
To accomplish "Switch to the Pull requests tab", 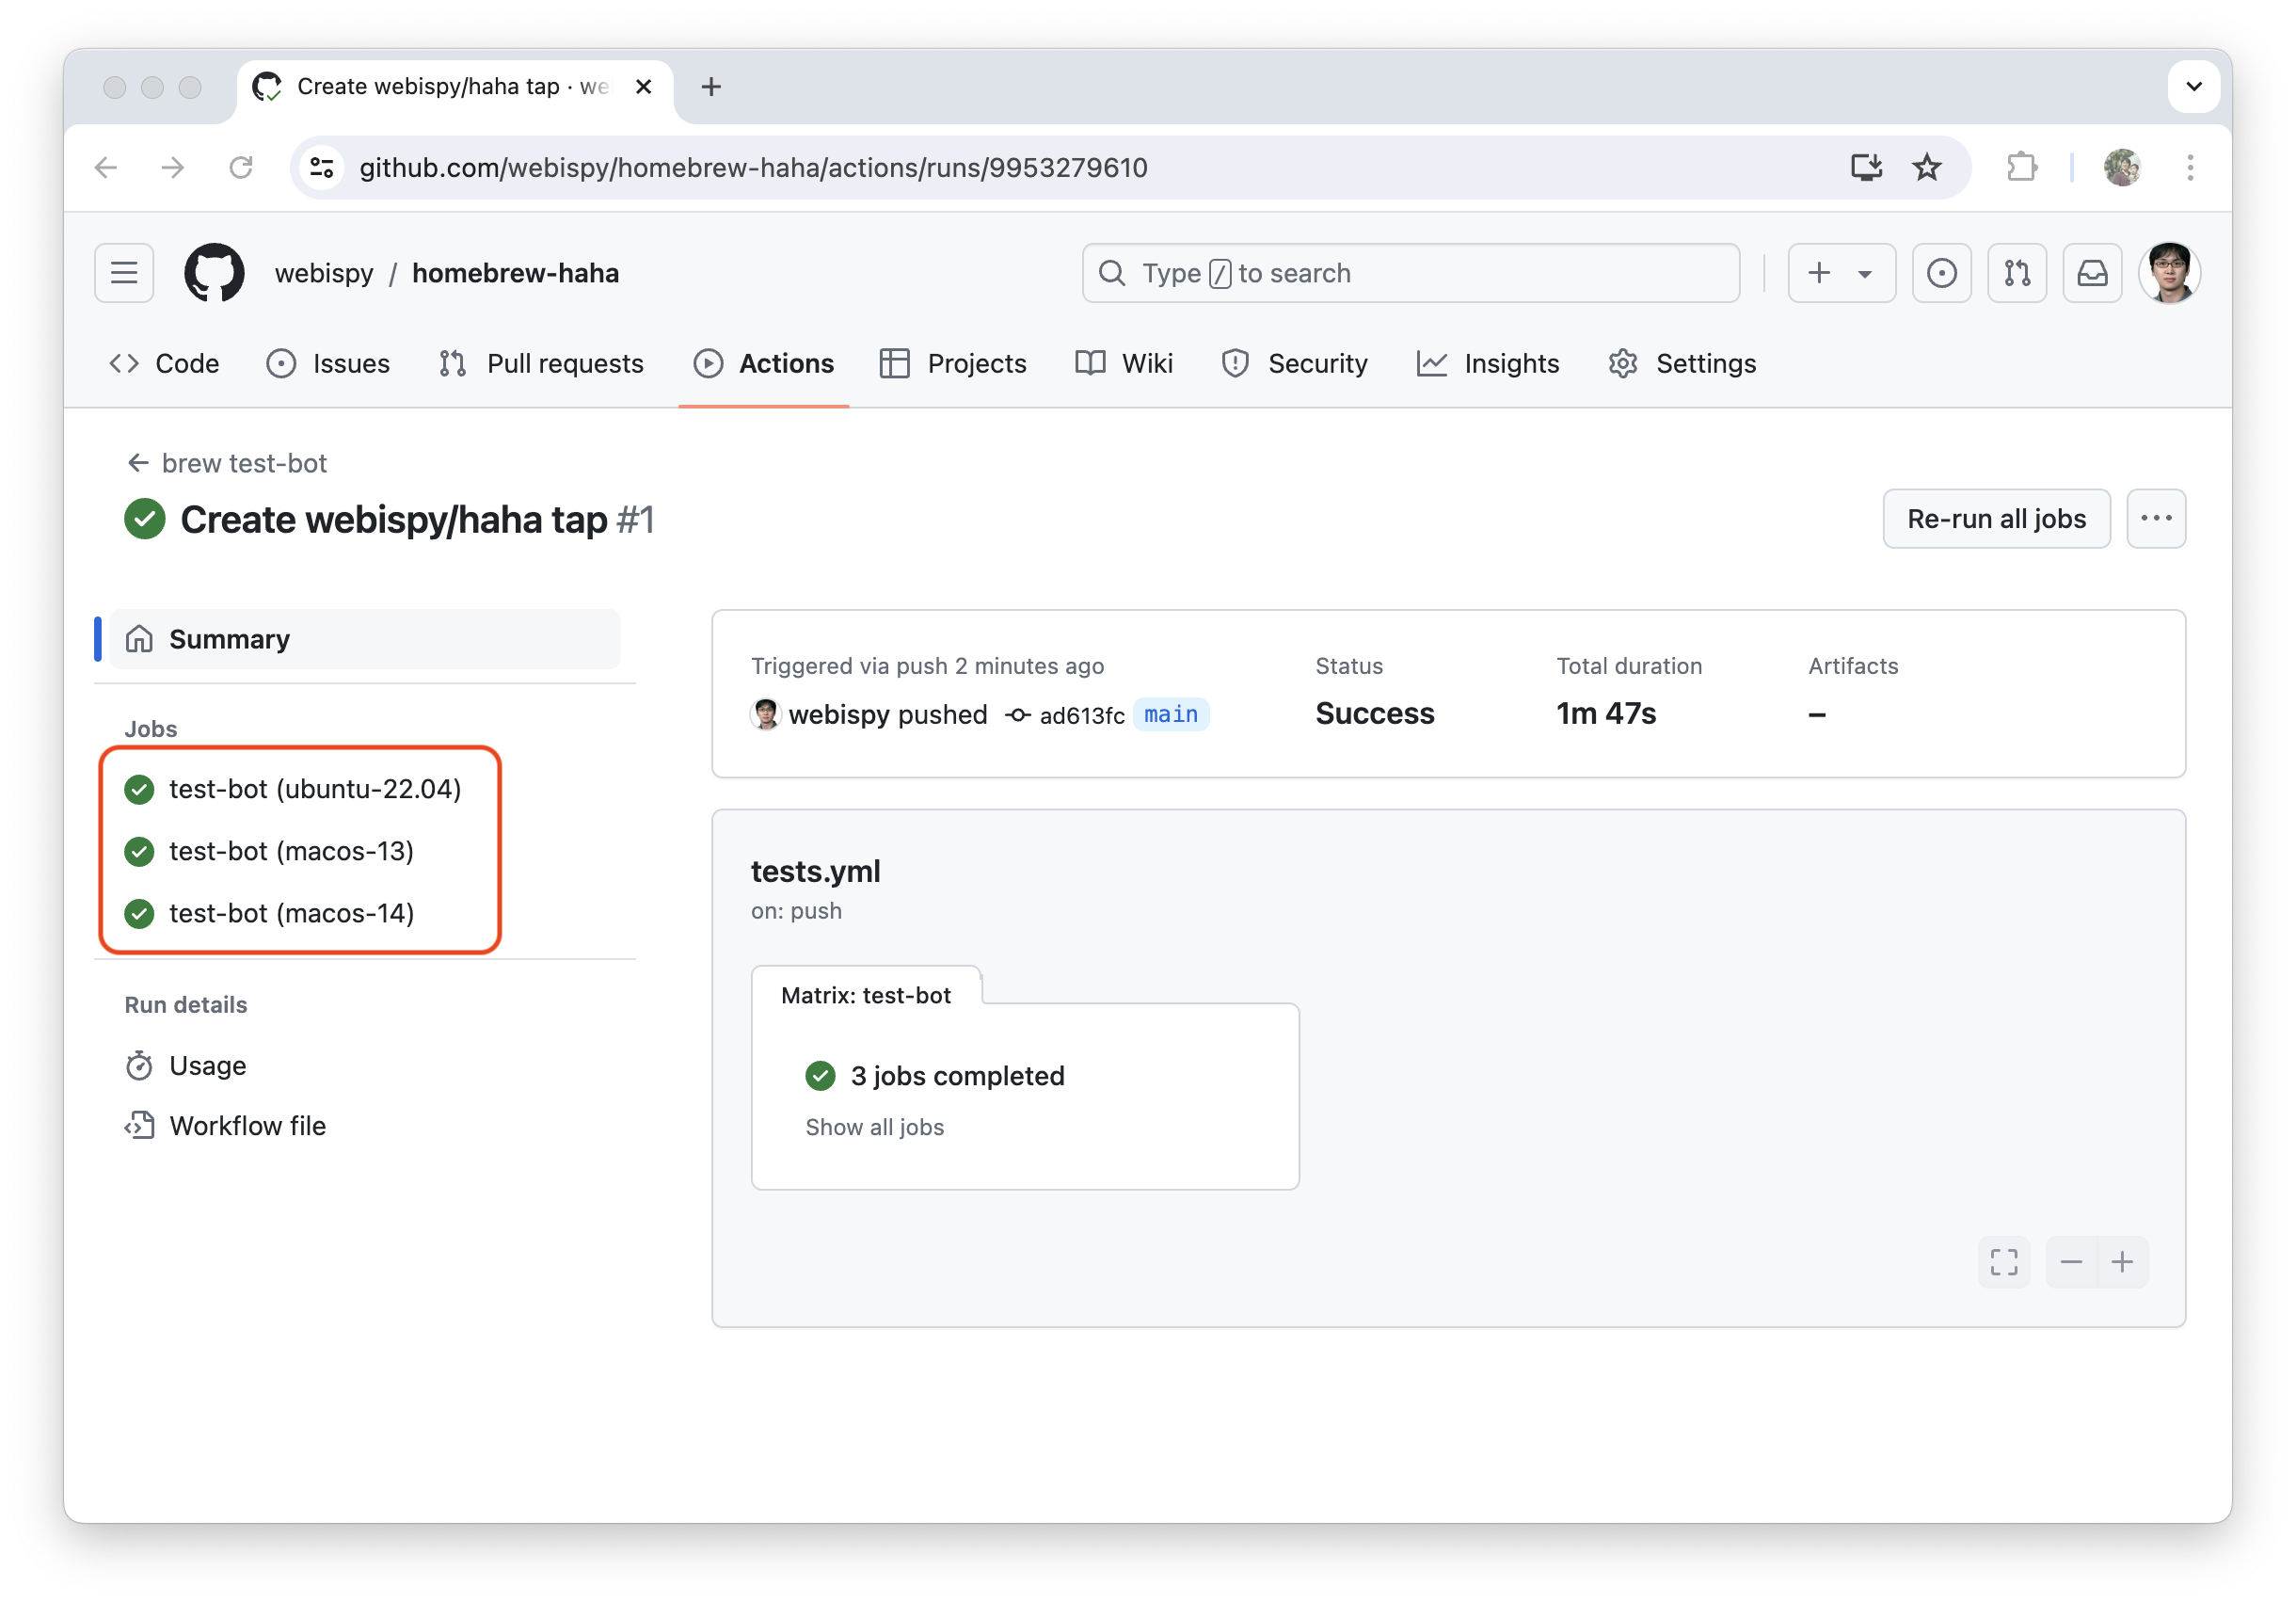I will [x=541, y=364].
